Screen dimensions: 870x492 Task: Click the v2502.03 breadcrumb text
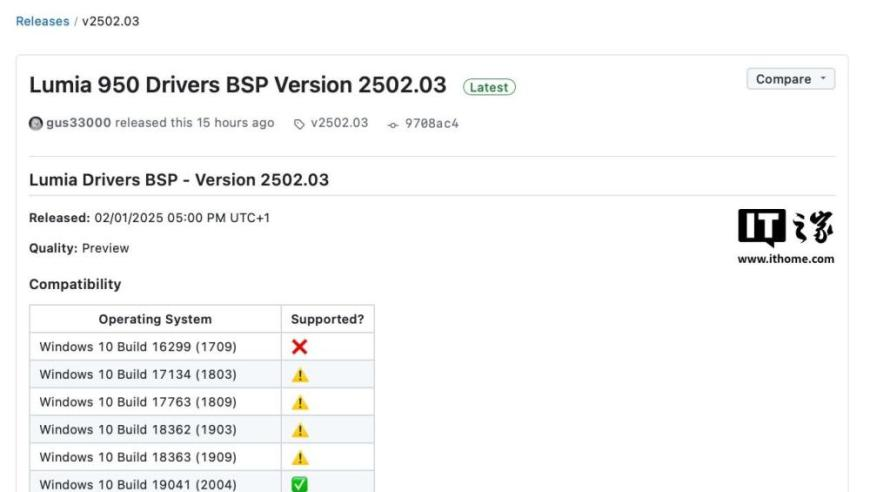coord(110,21)
